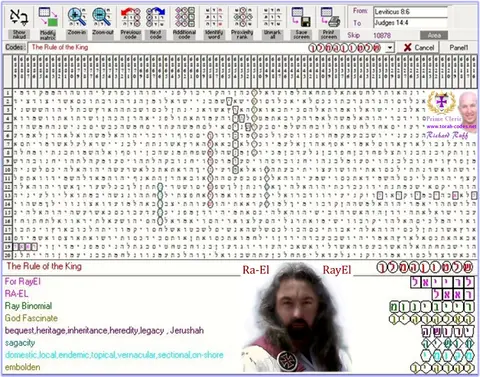This screenshot has height=377, width=480.
Task: Click the Zoom-in magnifier icon
Action: [77, 17]
